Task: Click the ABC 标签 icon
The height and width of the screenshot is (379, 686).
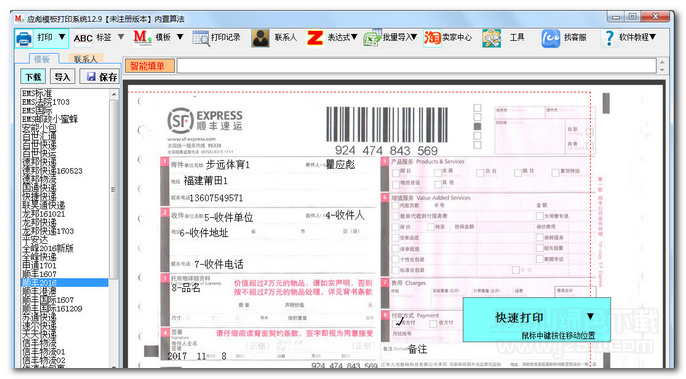Action: [82, 38]
